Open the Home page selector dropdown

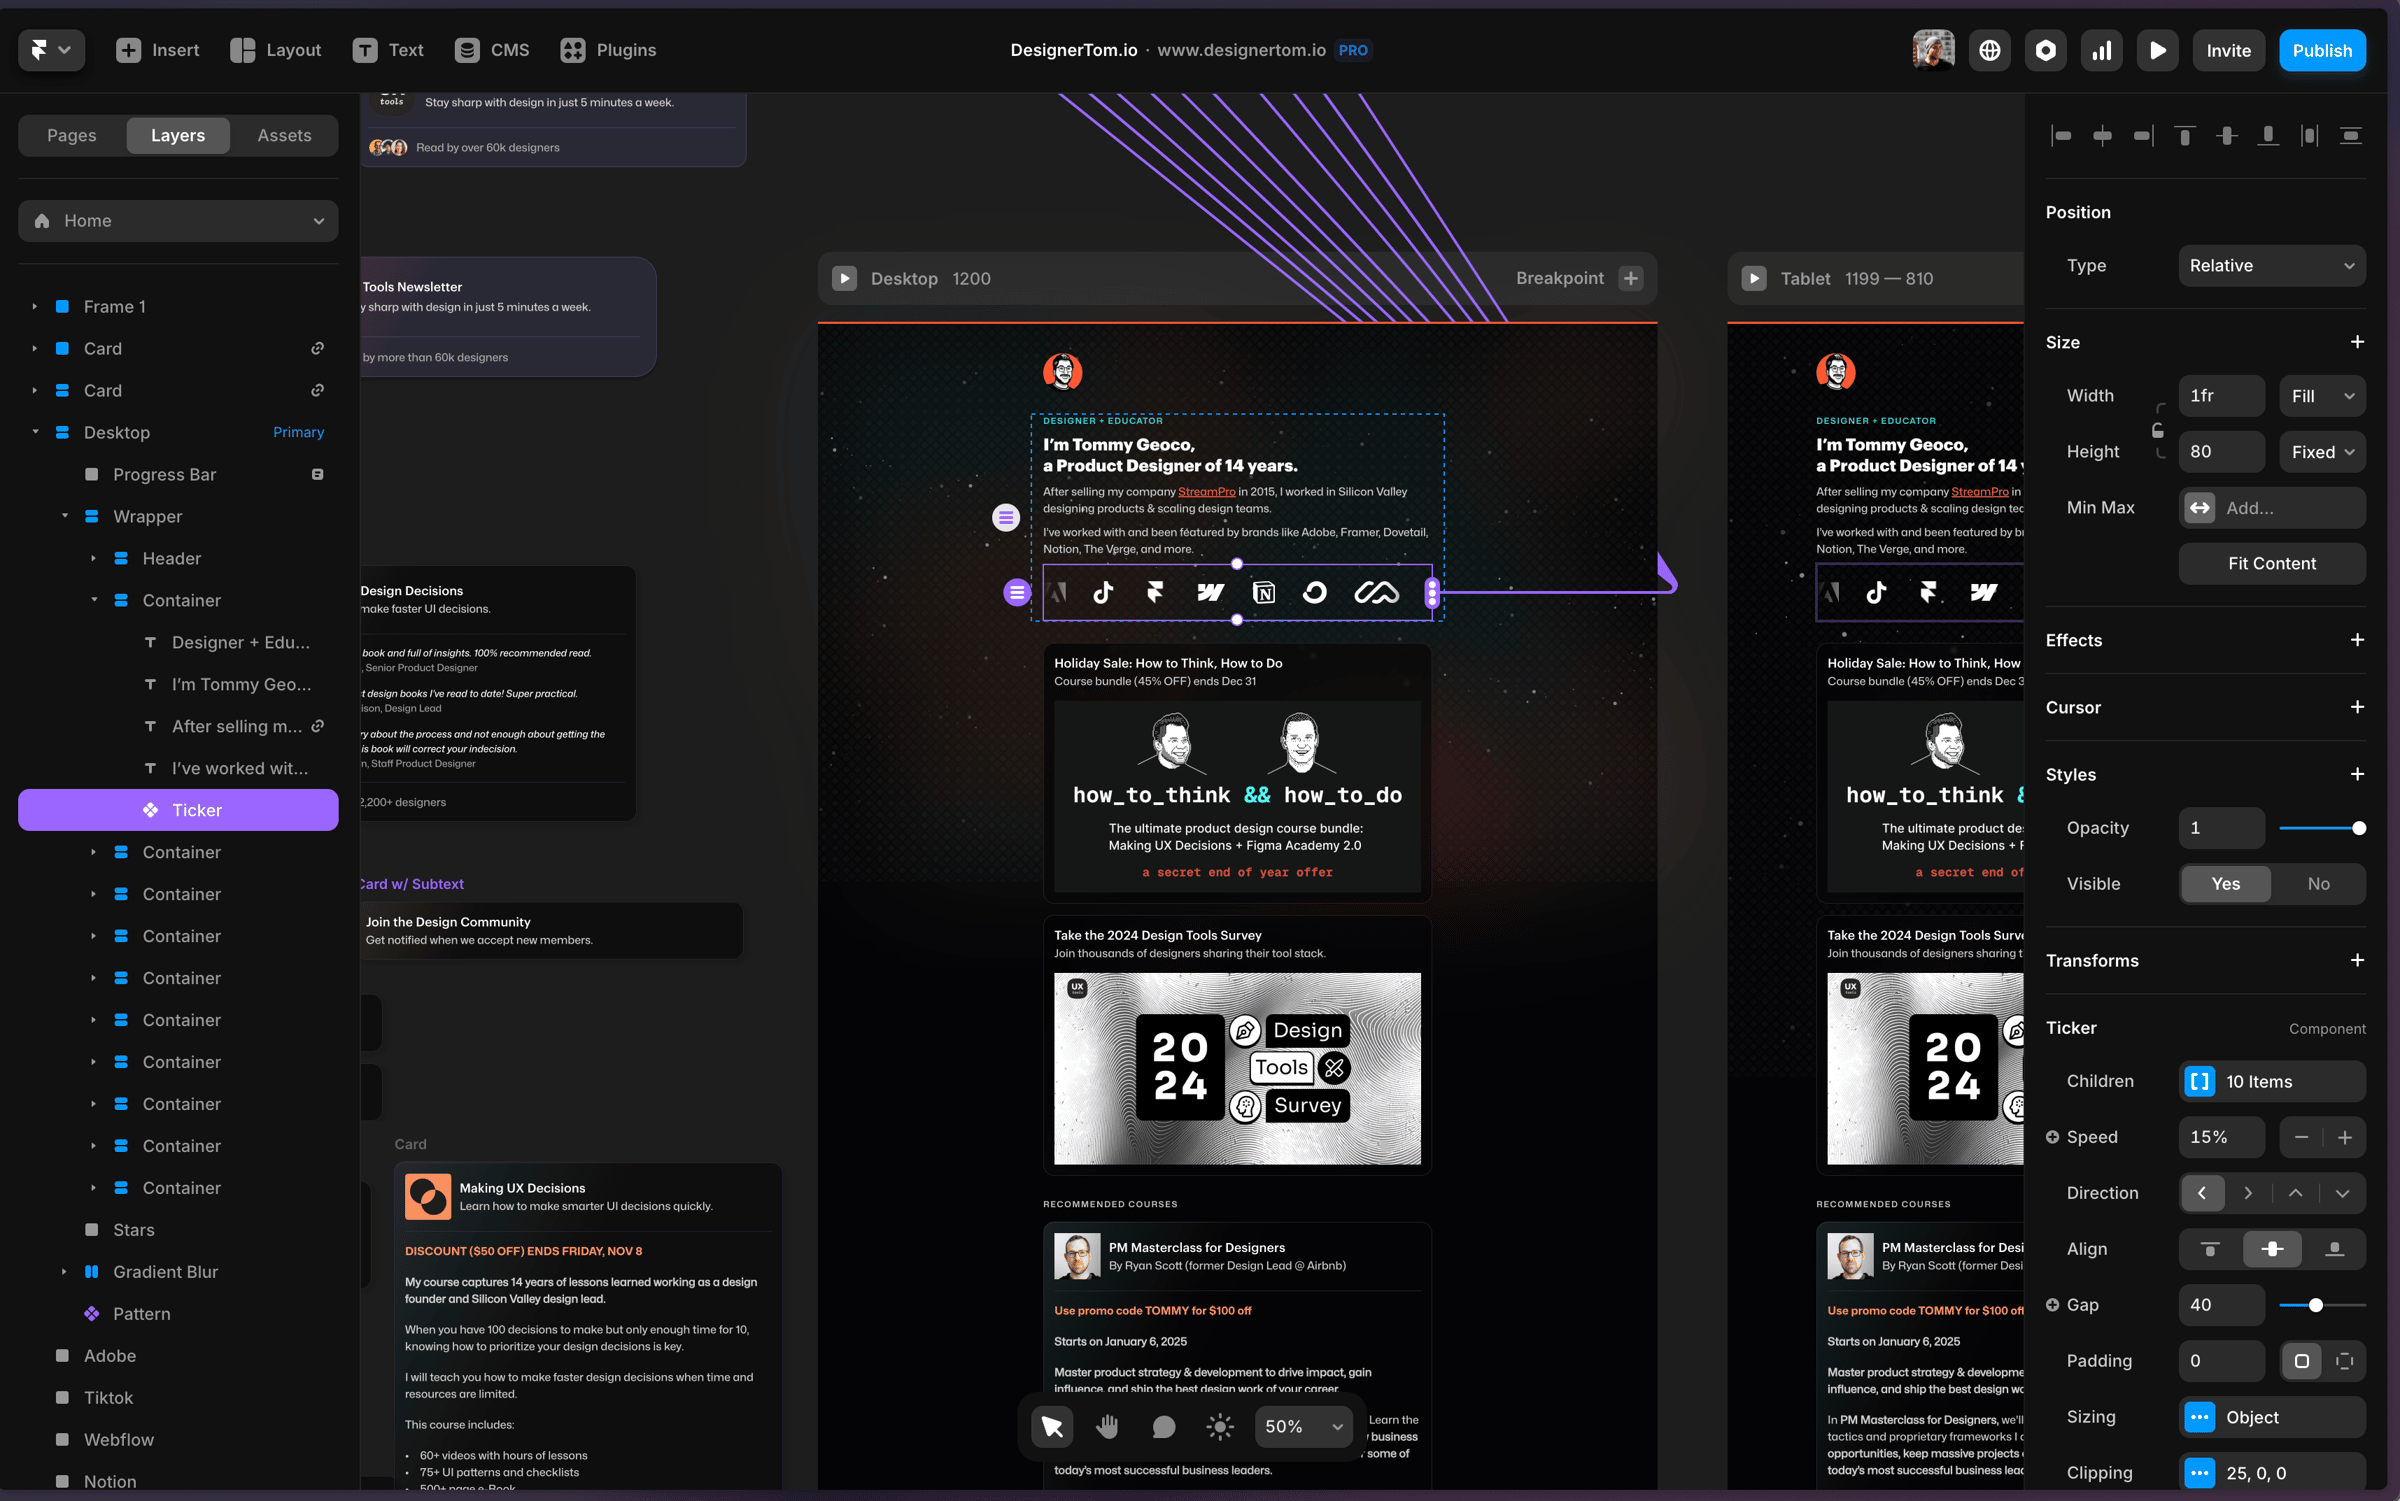(178, 220)
